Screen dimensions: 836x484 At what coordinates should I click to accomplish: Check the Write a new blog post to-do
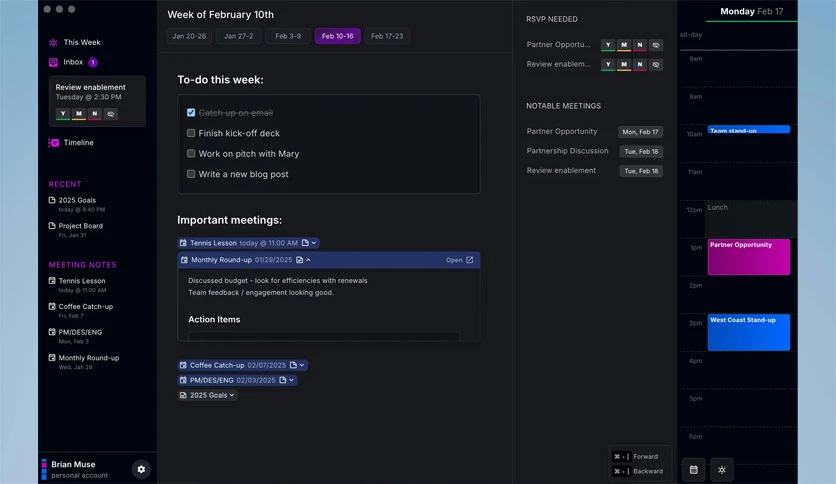(x=191, y=174)
